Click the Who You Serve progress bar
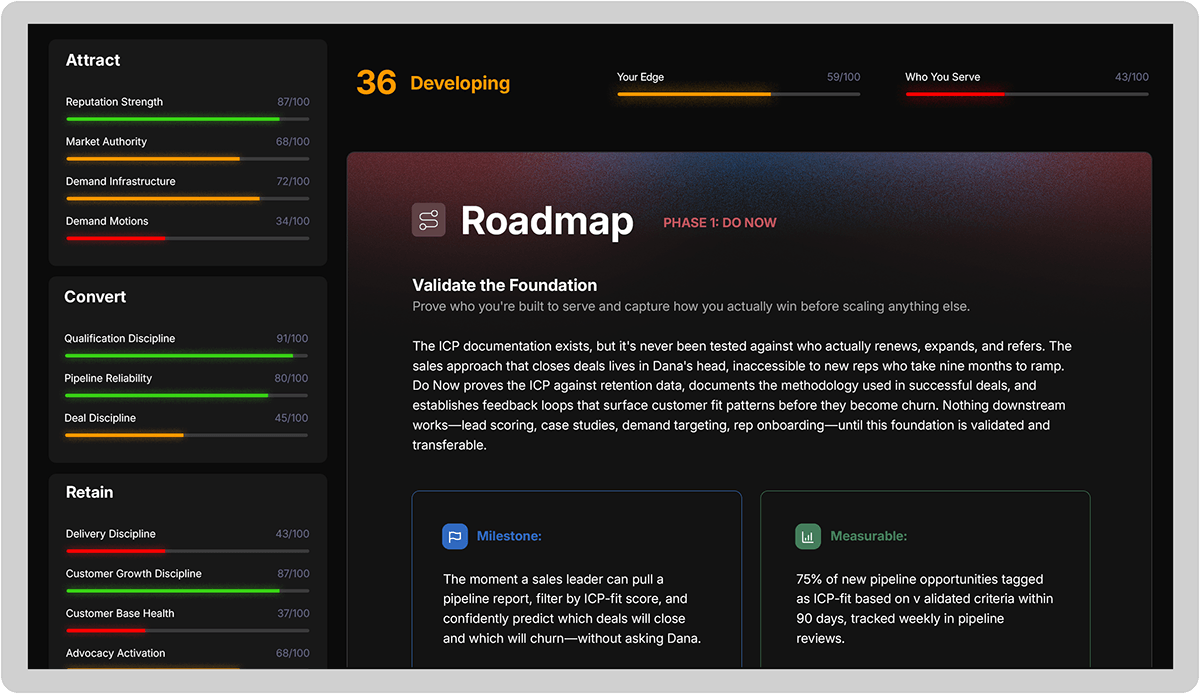 coord(1027,94)
